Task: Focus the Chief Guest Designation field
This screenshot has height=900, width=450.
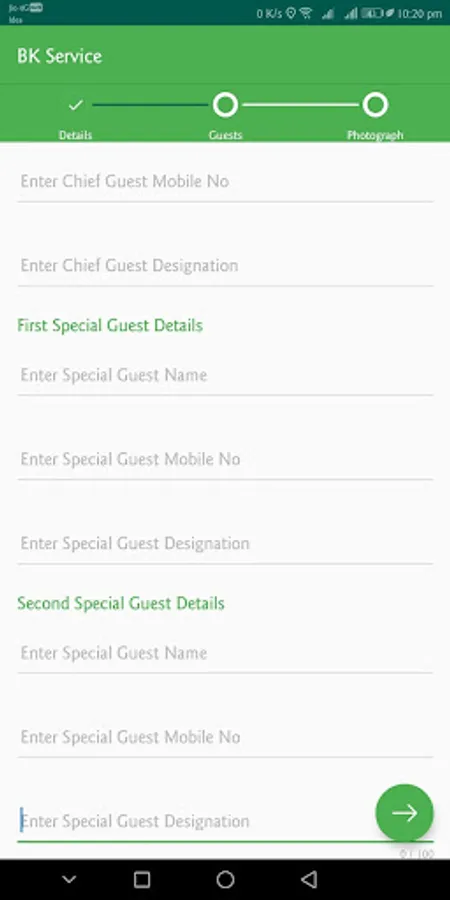Action: coord(225,266)
